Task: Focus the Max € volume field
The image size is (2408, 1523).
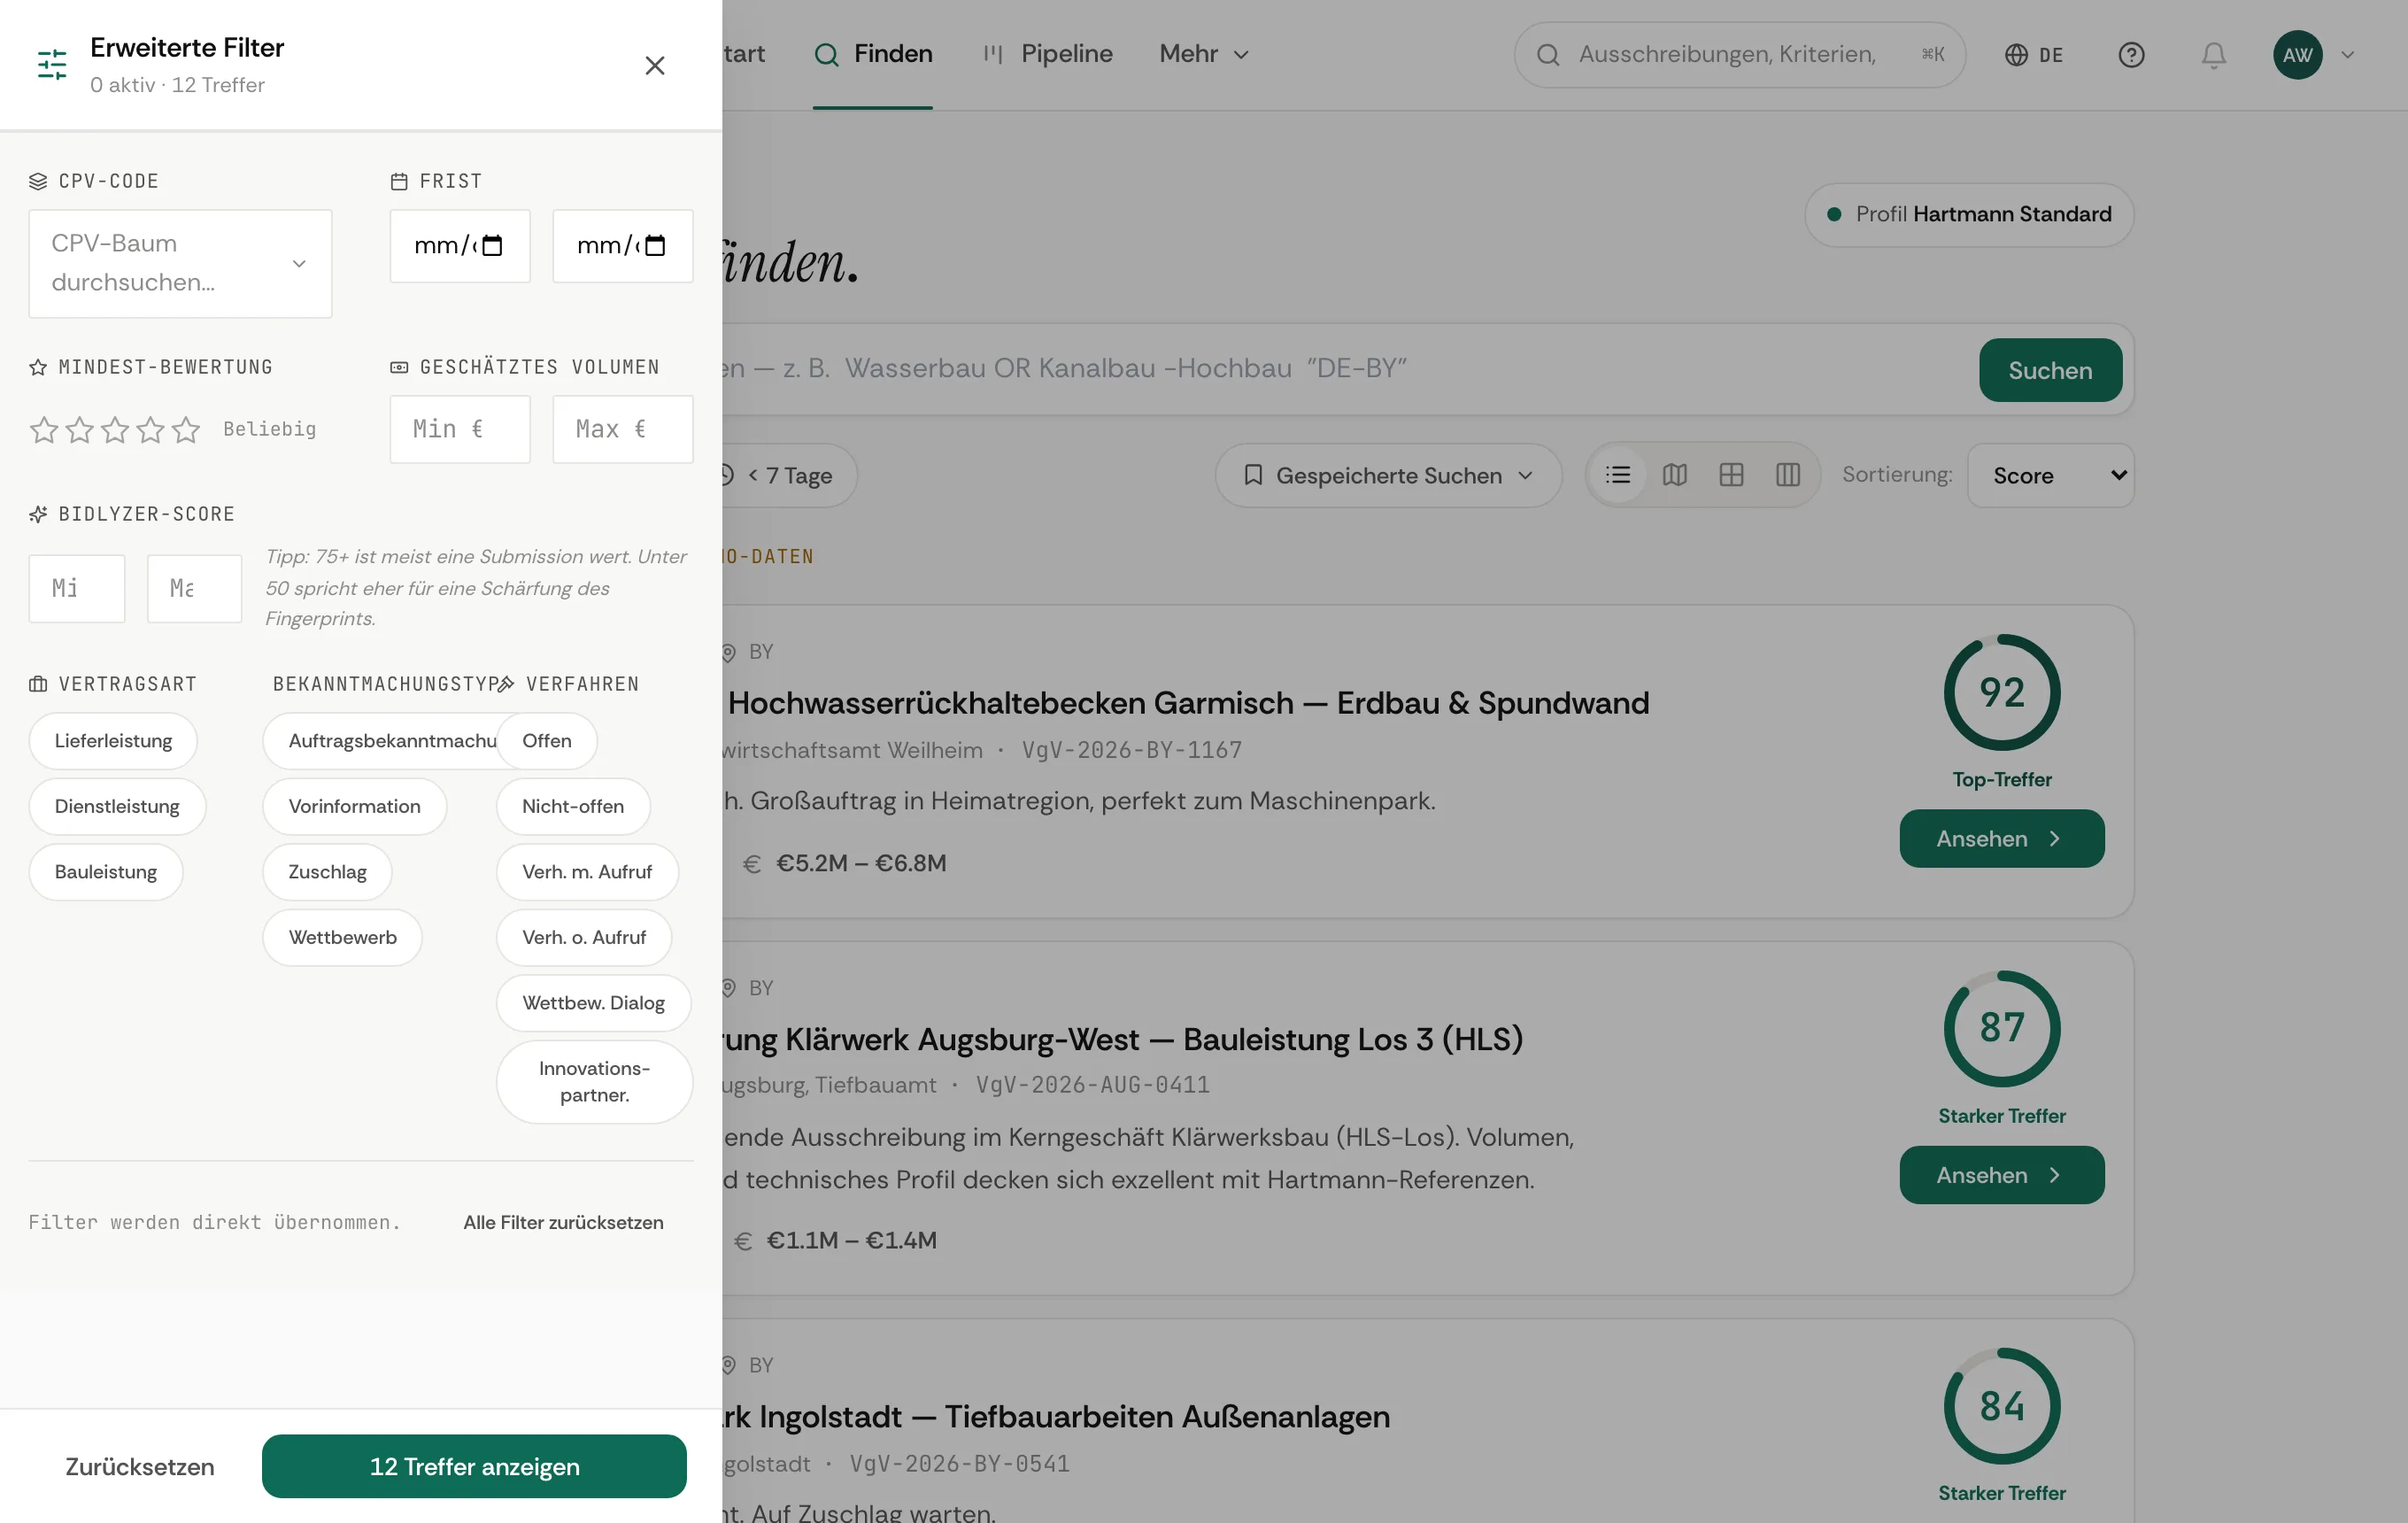Action: (623, 429)
